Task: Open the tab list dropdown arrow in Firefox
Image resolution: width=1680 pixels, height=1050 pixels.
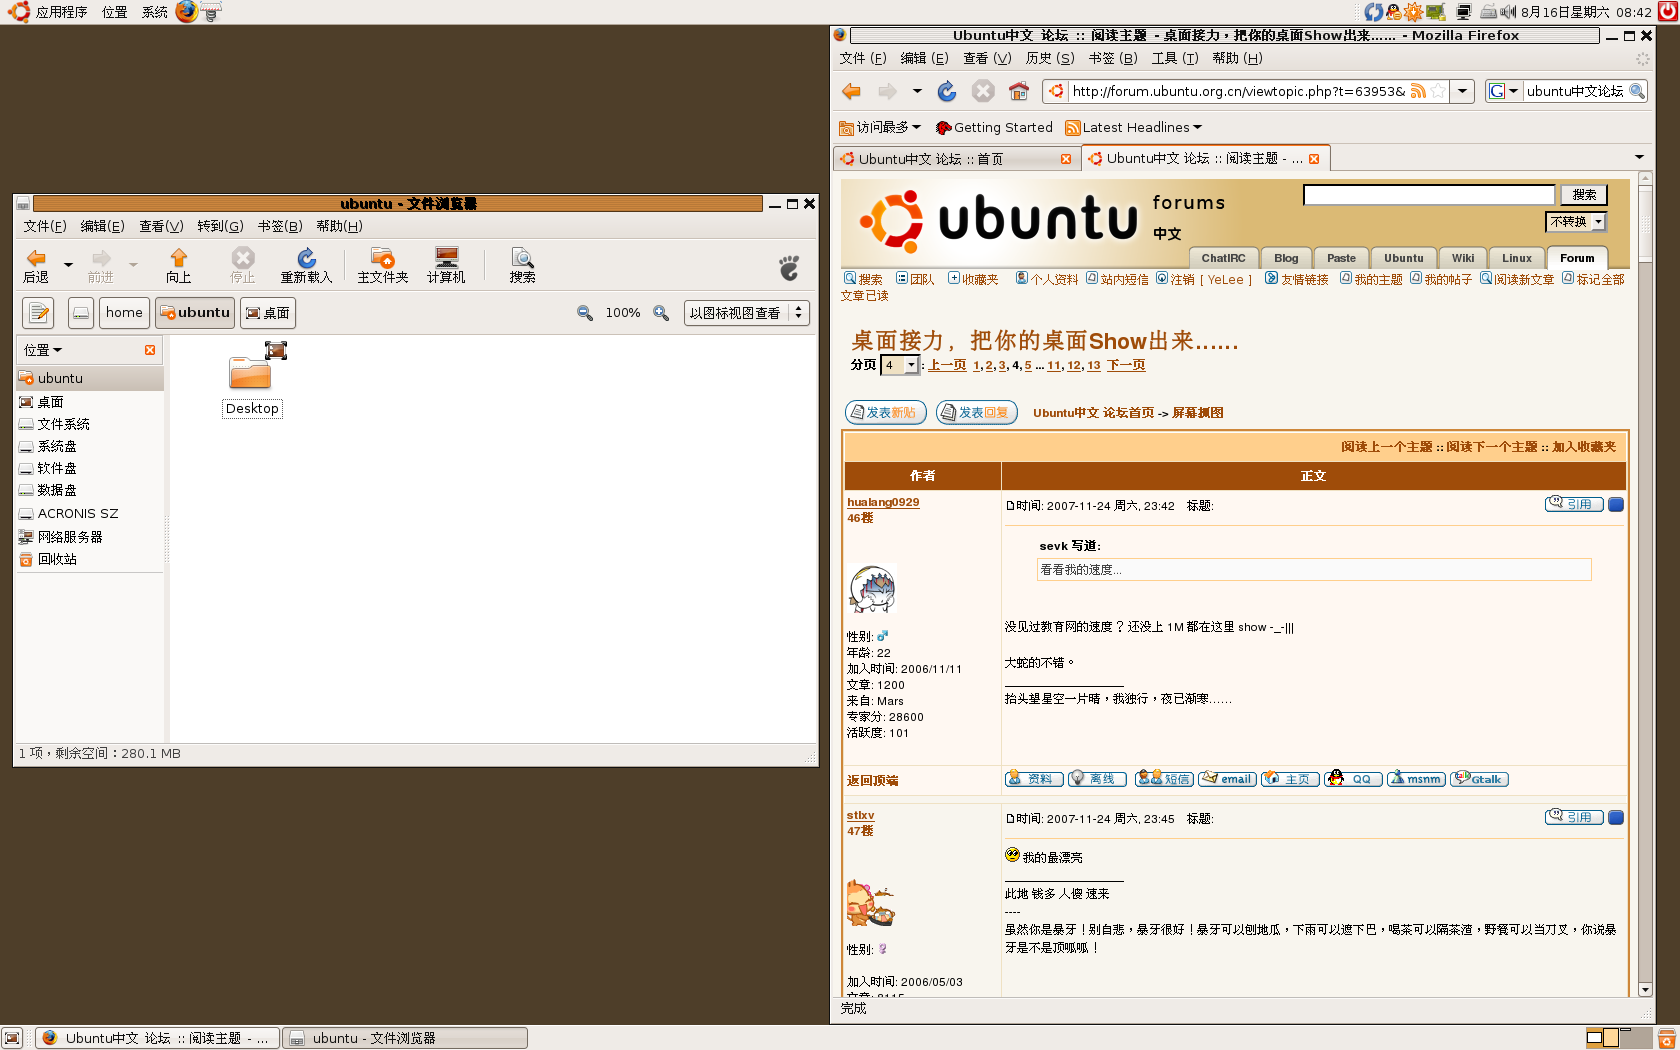Action: pyautogui.click(x=1639, y=158)
